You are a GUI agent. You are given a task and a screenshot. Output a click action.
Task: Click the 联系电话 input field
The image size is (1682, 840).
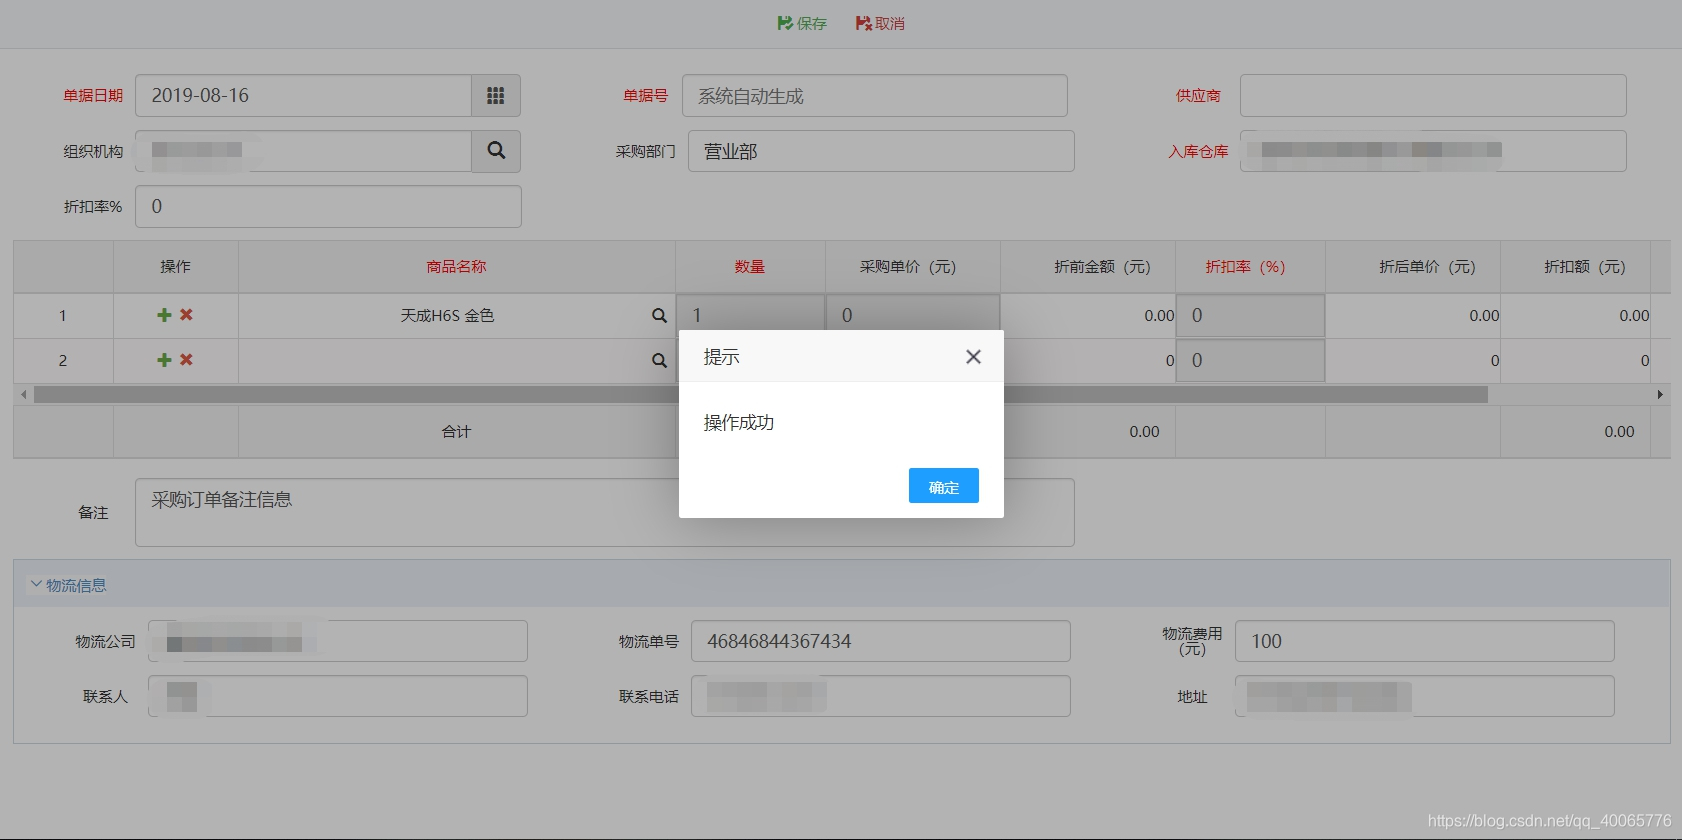tap(881, 696)
